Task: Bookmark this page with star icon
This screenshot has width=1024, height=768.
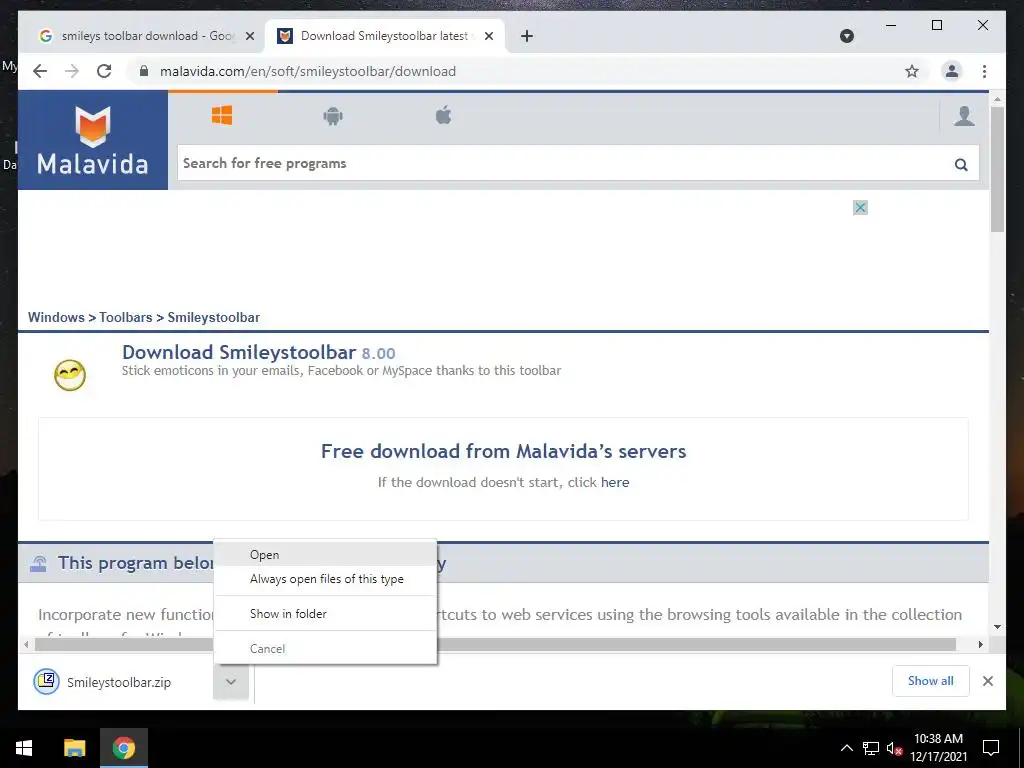Action: coord(912,71)
